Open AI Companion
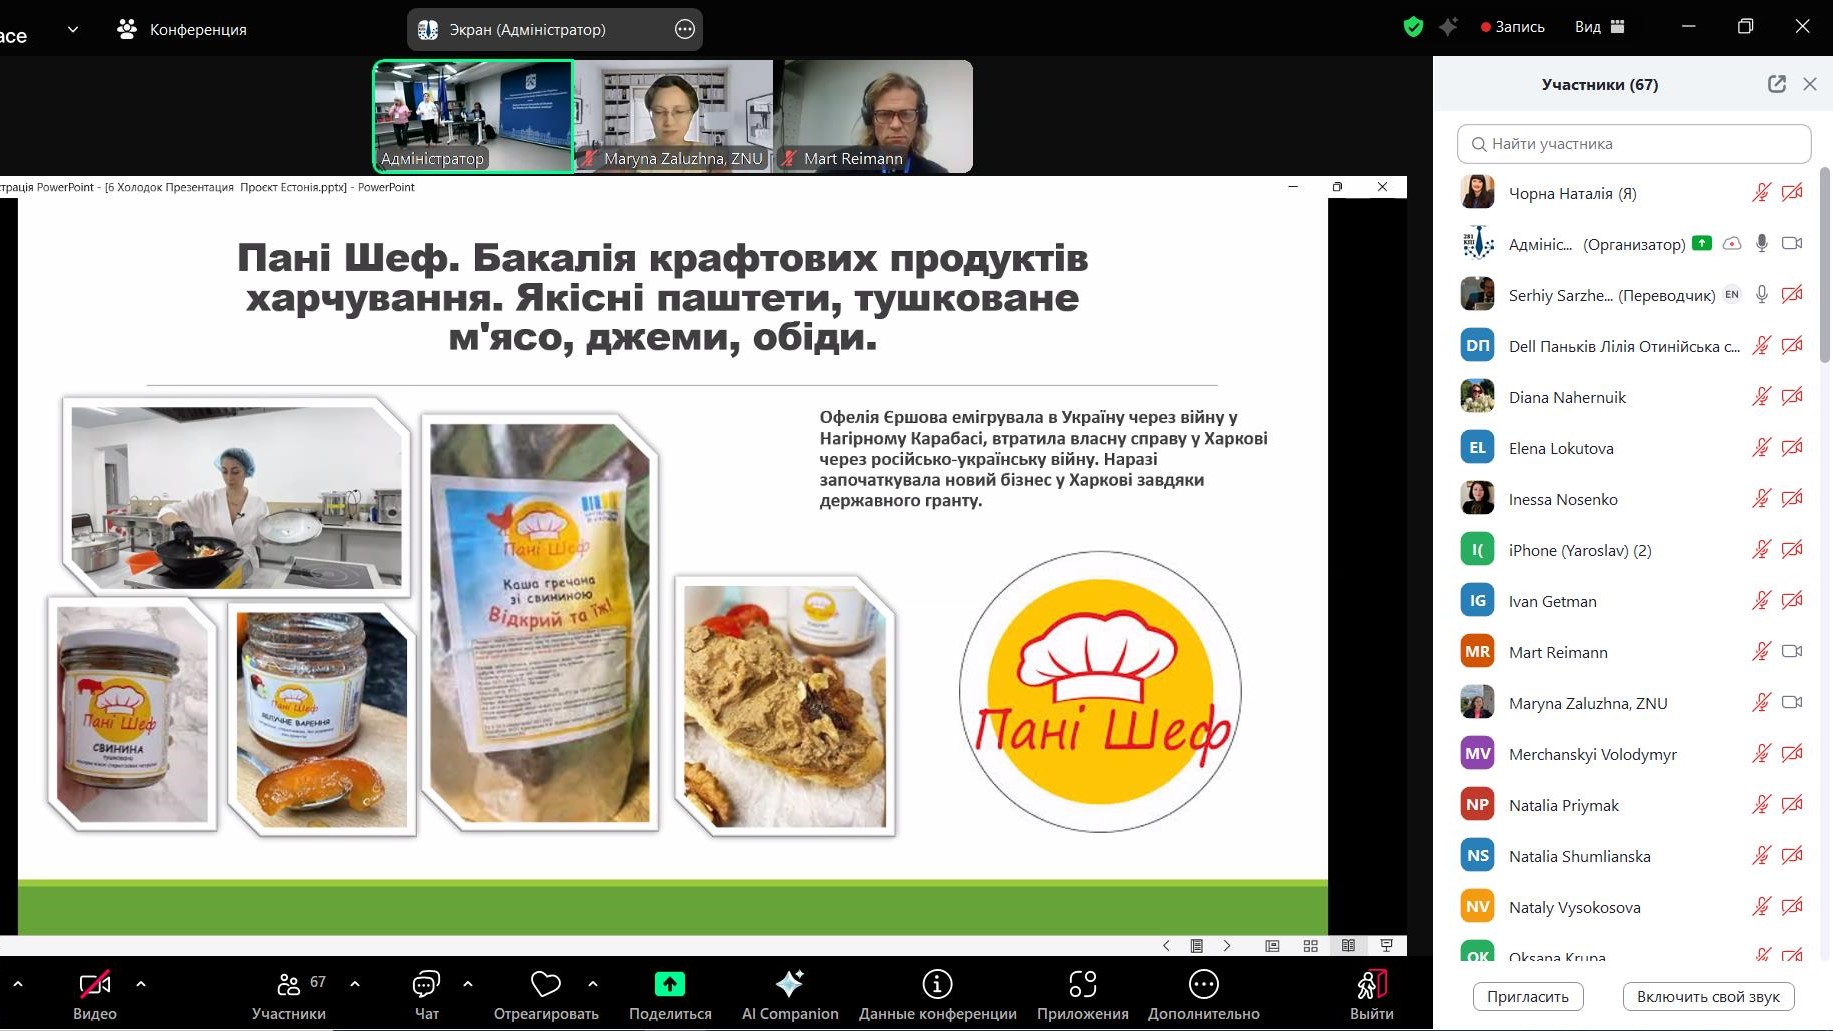Viewport: 1833px width, 1031px height. (x=789, y=985)
